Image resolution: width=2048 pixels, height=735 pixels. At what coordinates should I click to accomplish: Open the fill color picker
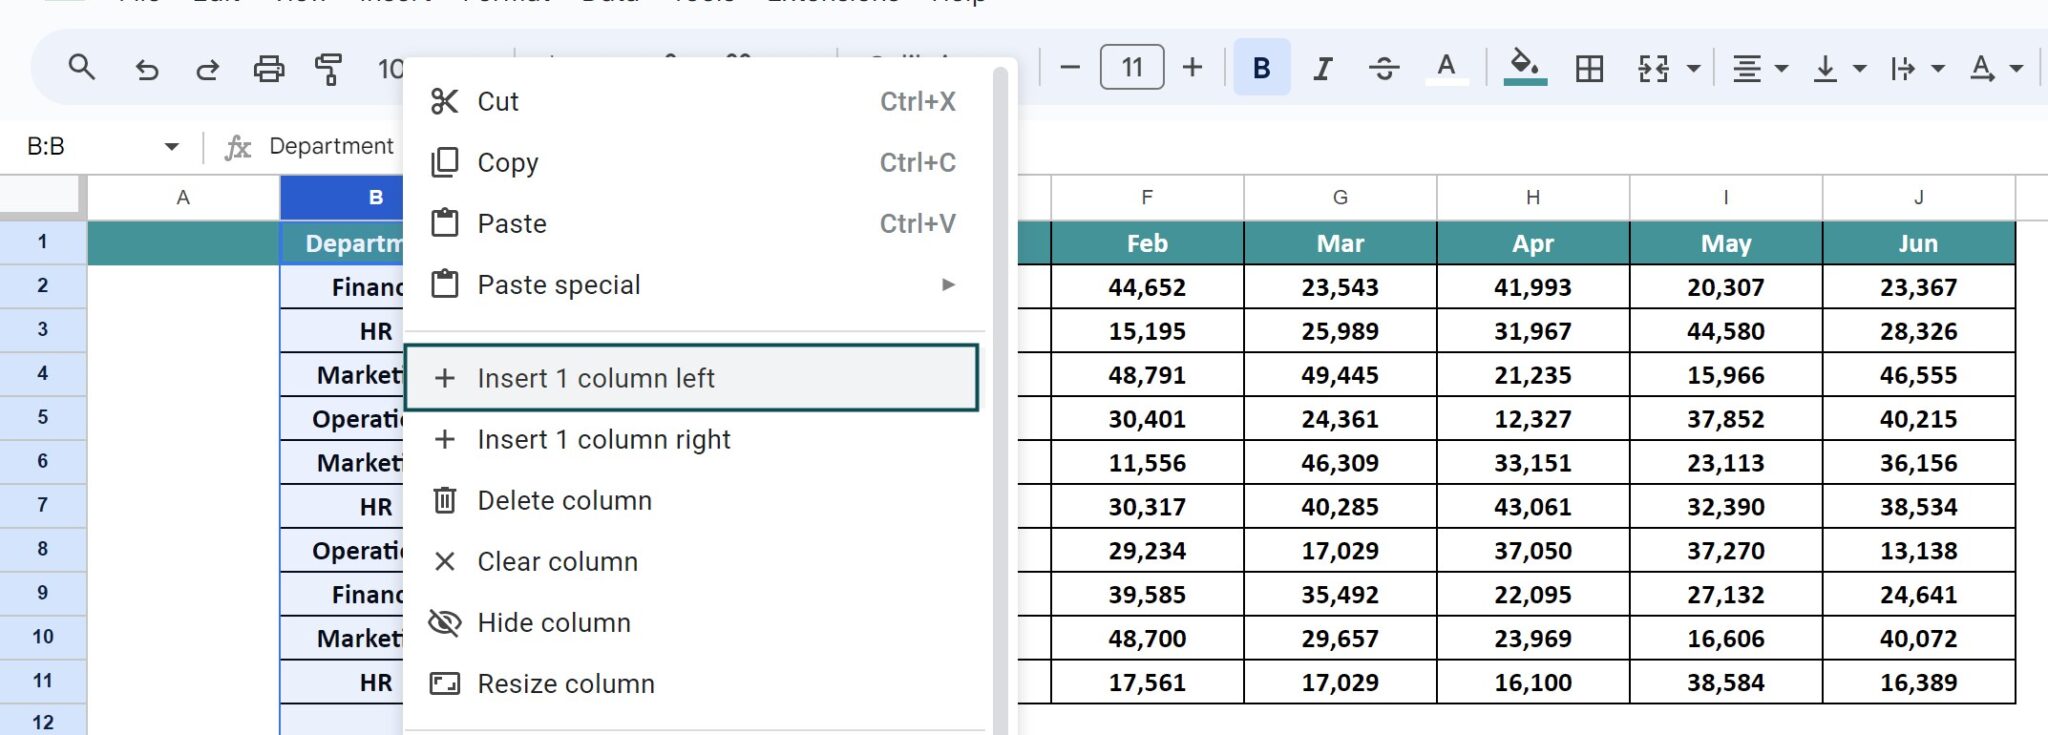point(1525,68)
